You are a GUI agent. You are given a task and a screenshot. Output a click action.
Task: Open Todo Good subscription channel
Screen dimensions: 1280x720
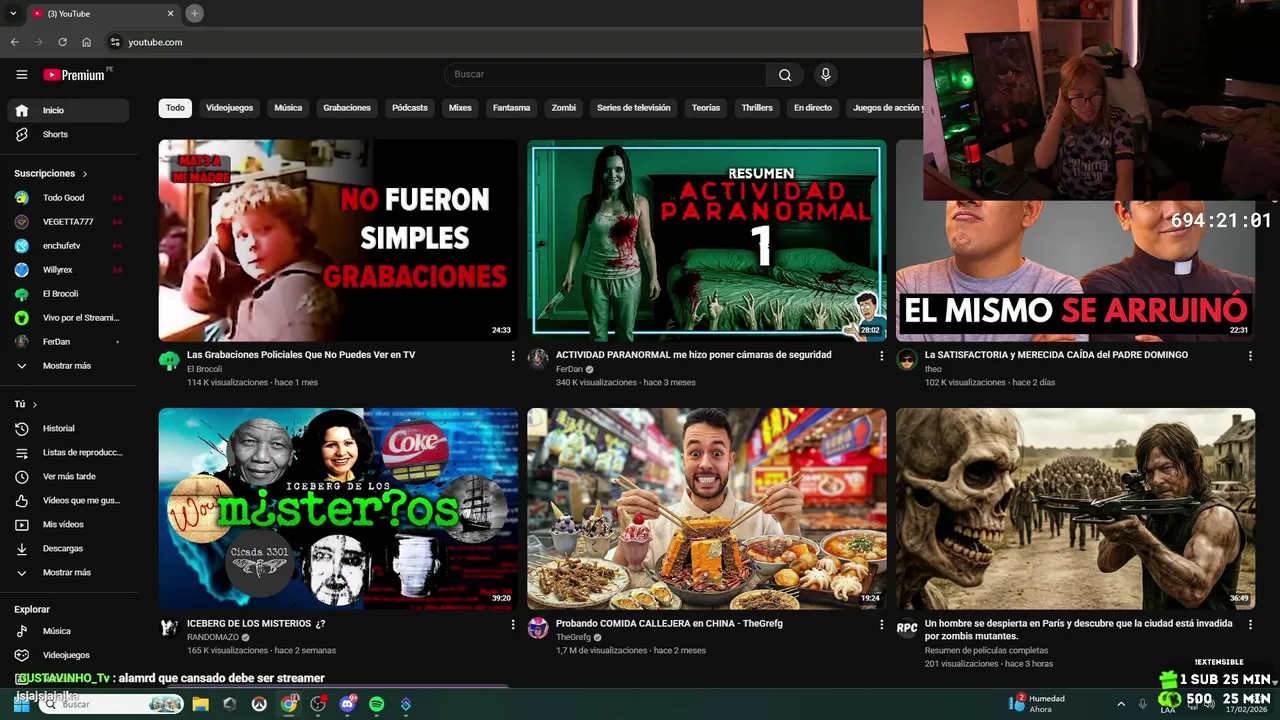68,198
